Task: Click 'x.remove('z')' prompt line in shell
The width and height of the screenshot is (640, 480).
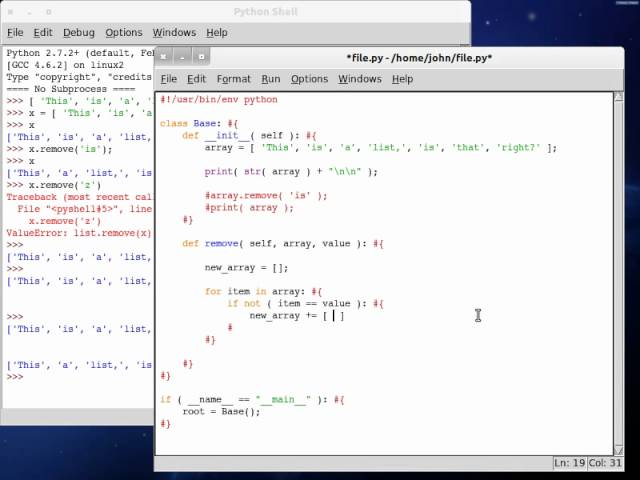Action: (x=53, y=185)
